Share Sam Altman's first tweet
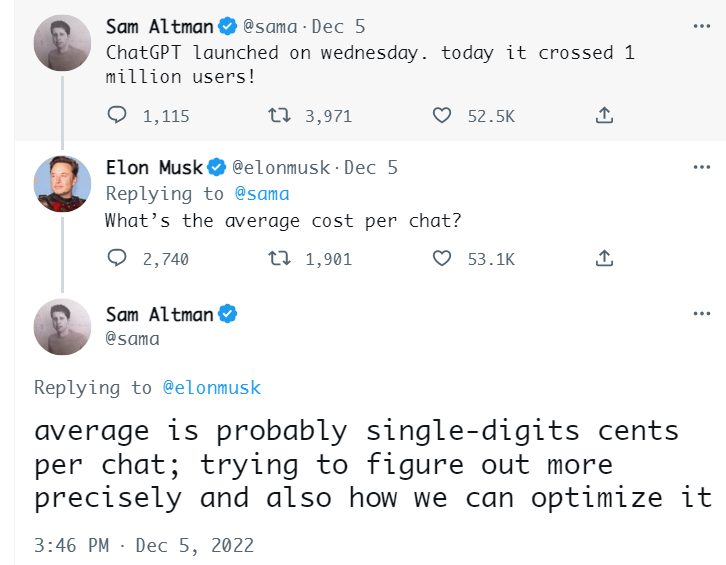This screenshot has height=565, width=726. coord(604,116)
